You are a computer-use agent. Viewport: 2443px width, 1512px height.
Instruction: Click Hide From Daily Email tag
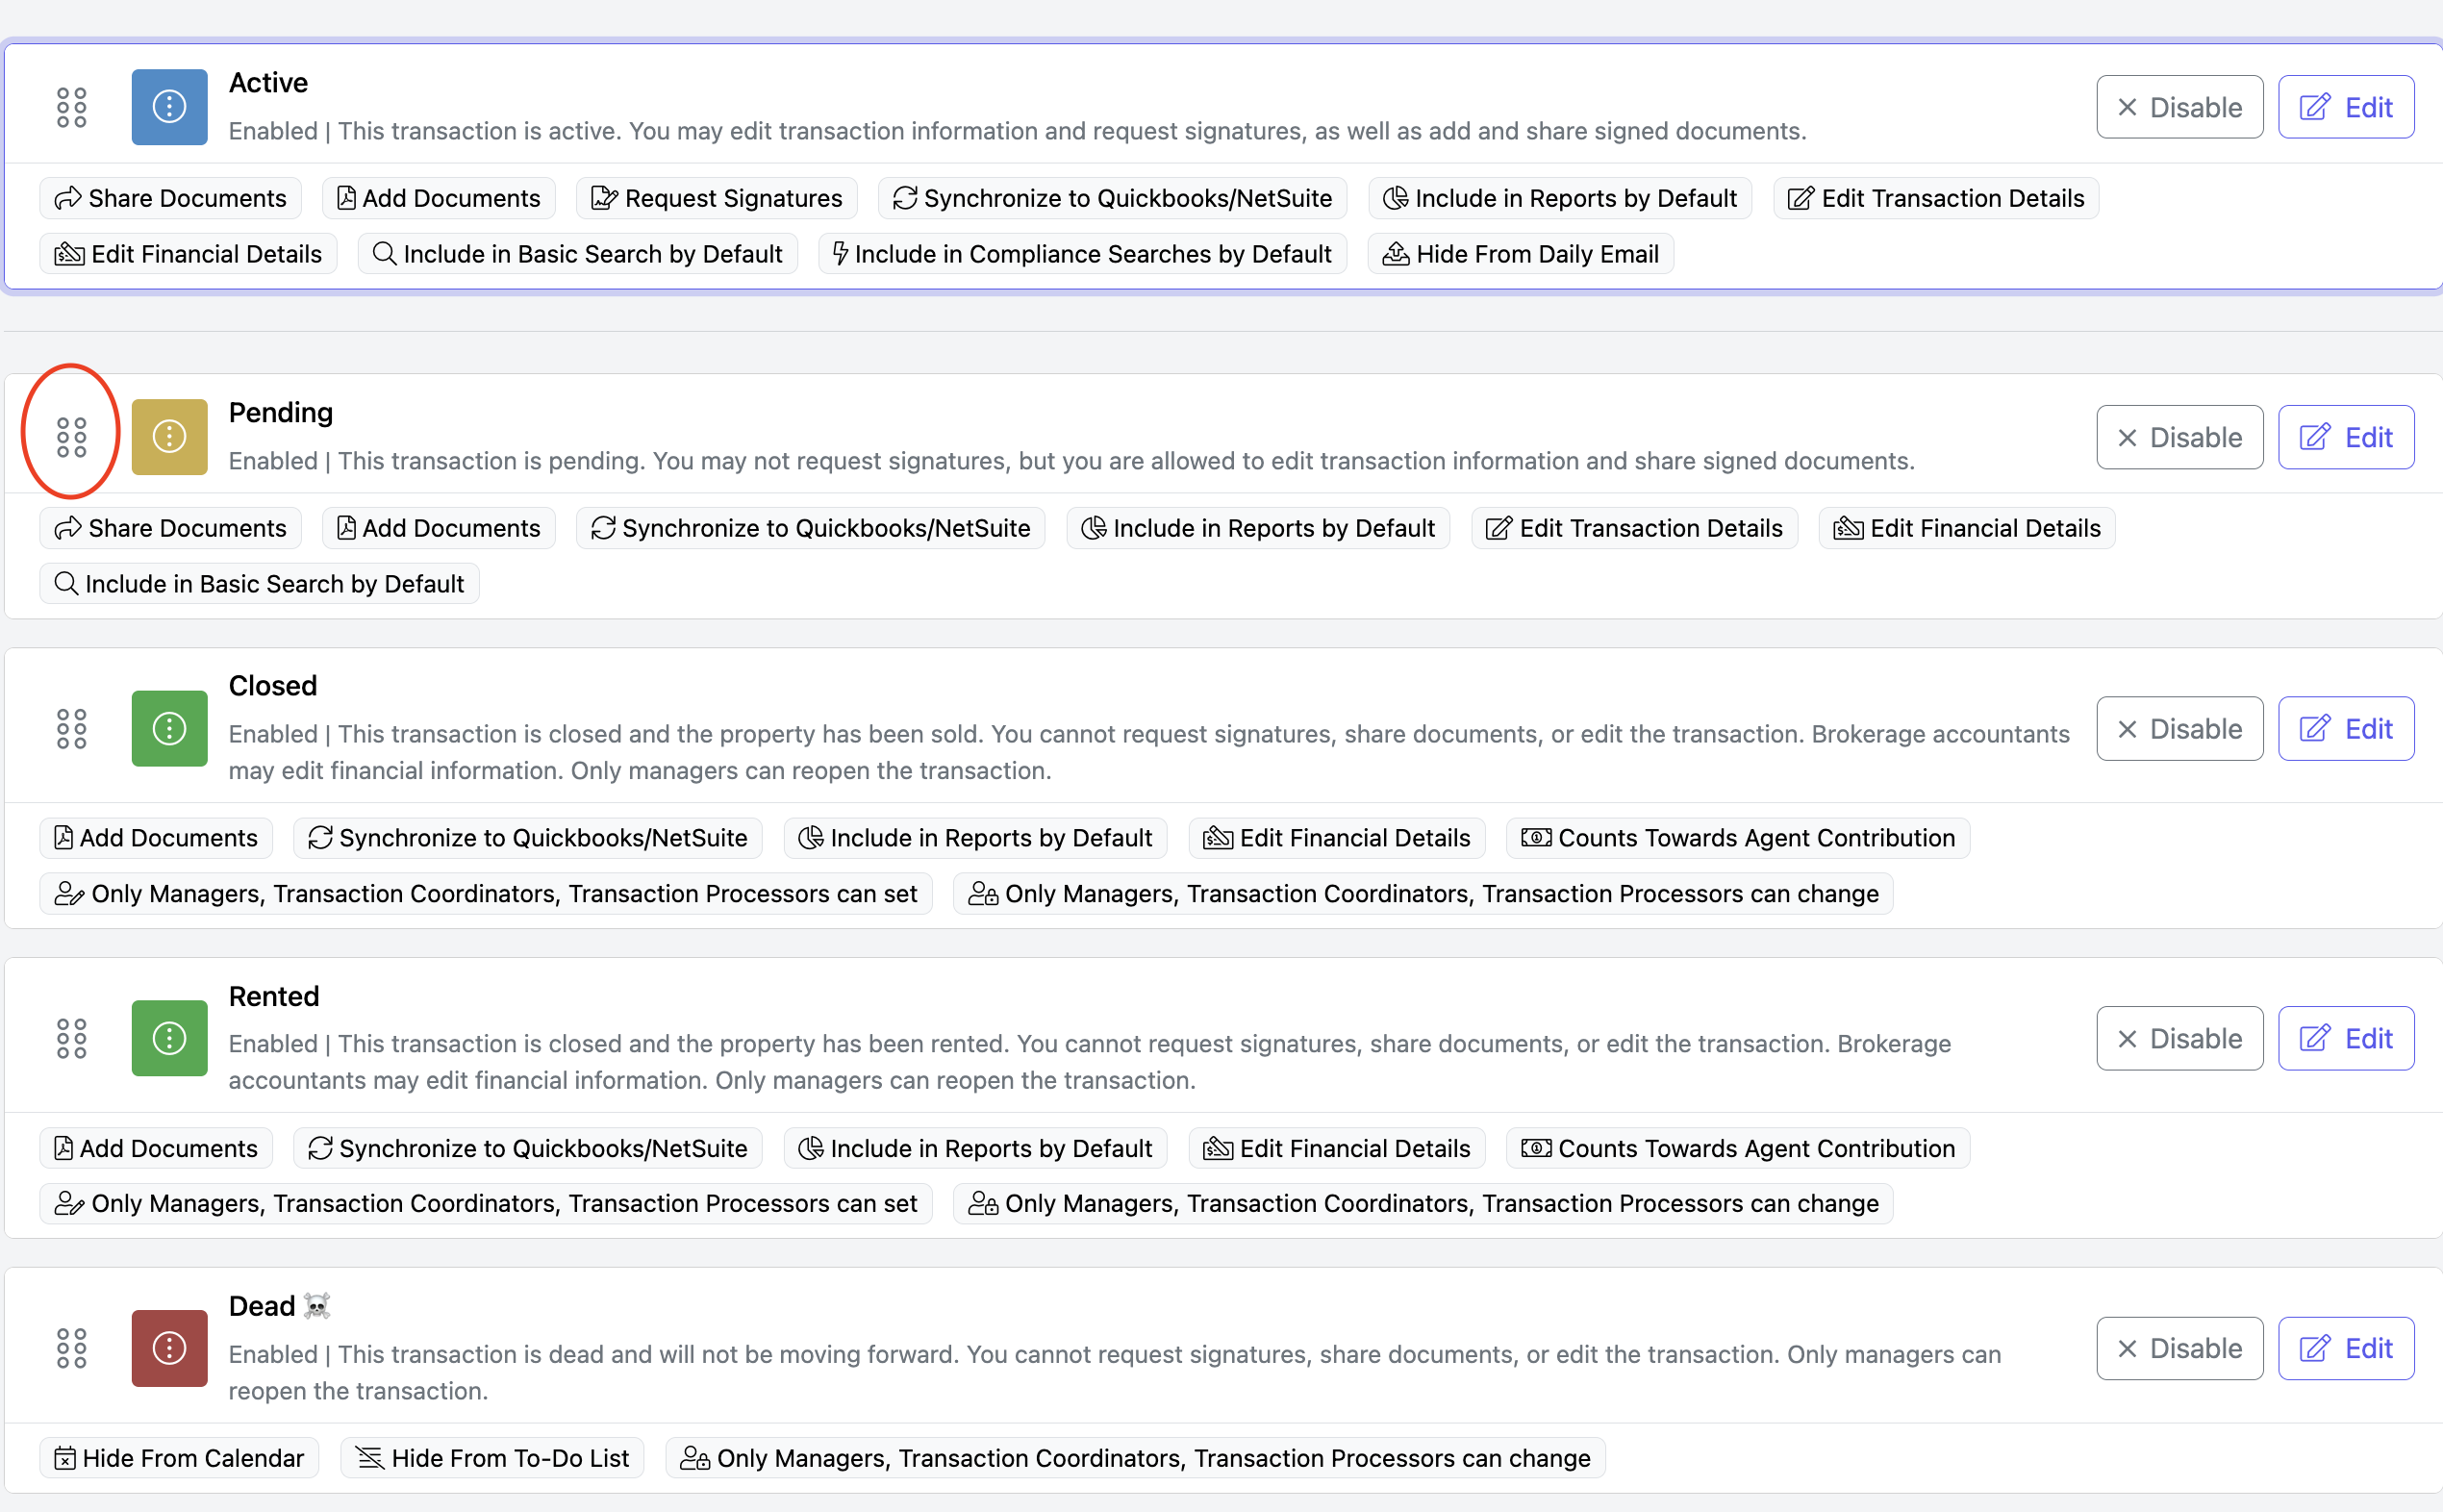[1520, 254]
